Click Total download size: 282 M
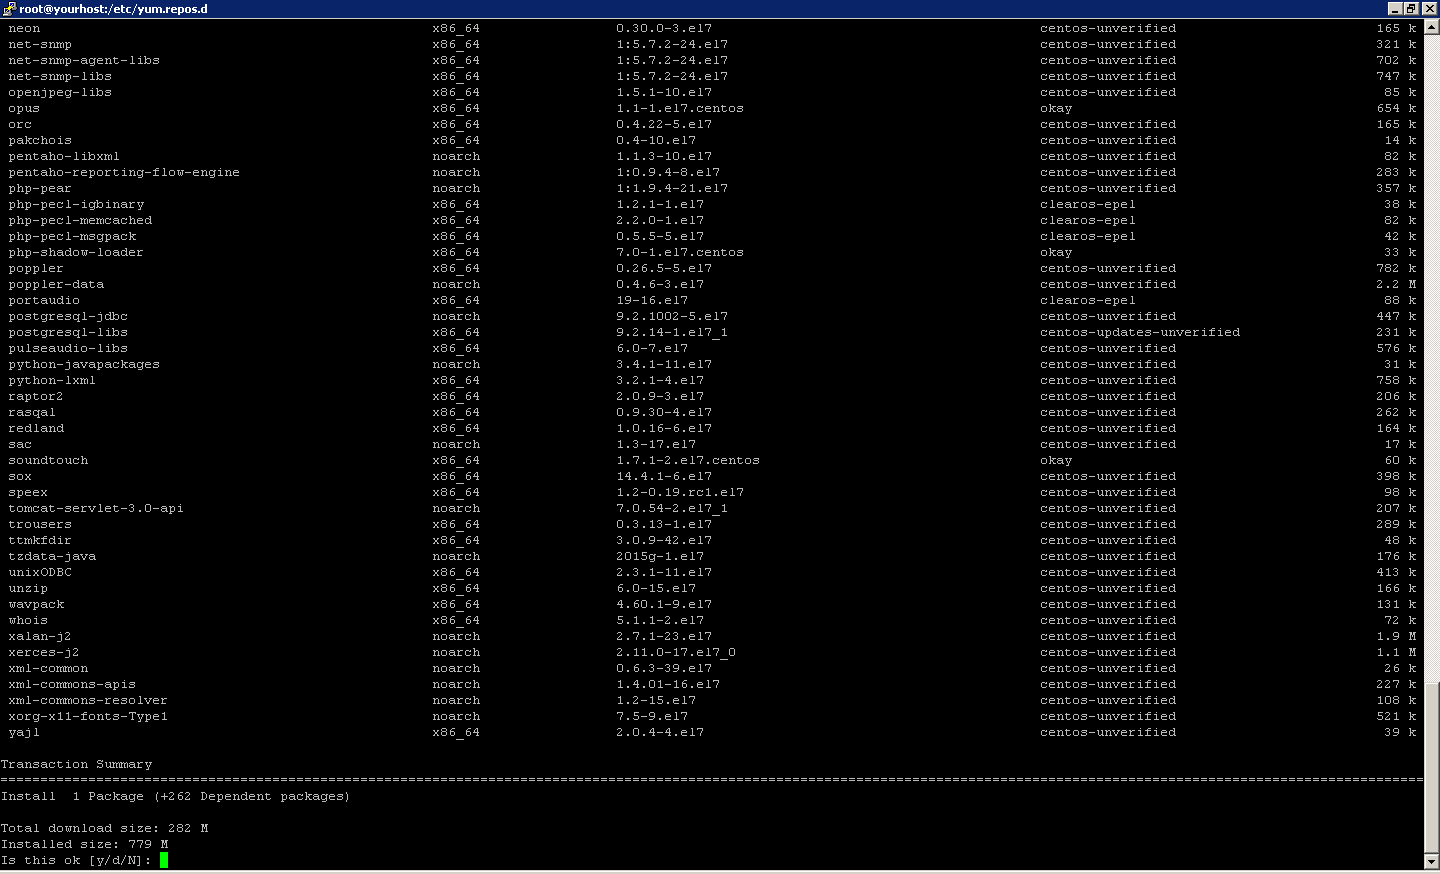 click(x=104, y=828)
